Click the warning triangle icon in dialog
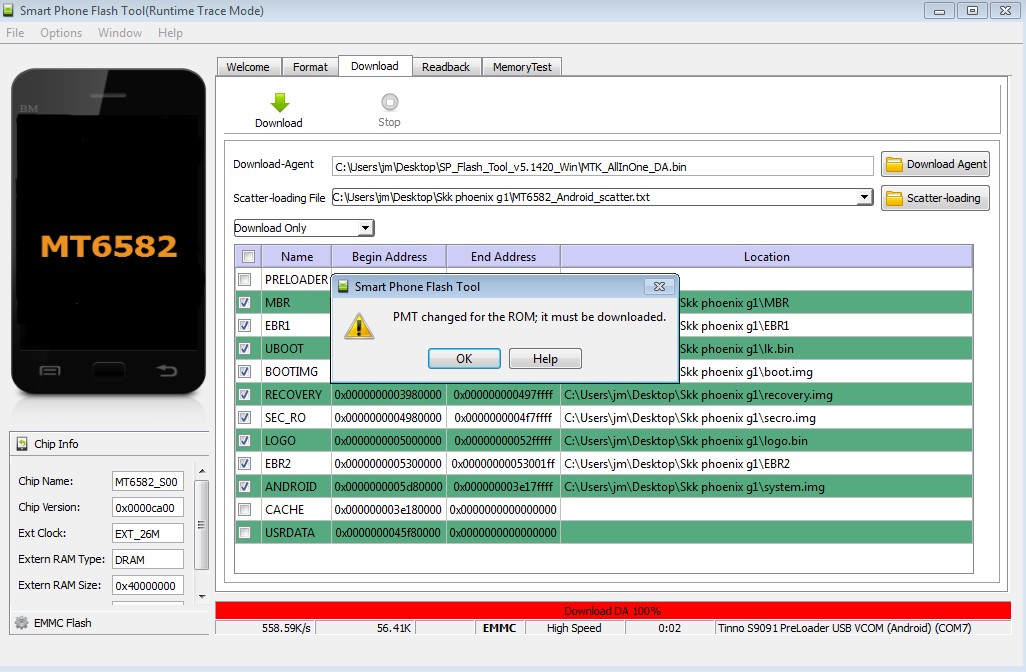This screenshot has width=1026, height=672. [x=359, y=326]
